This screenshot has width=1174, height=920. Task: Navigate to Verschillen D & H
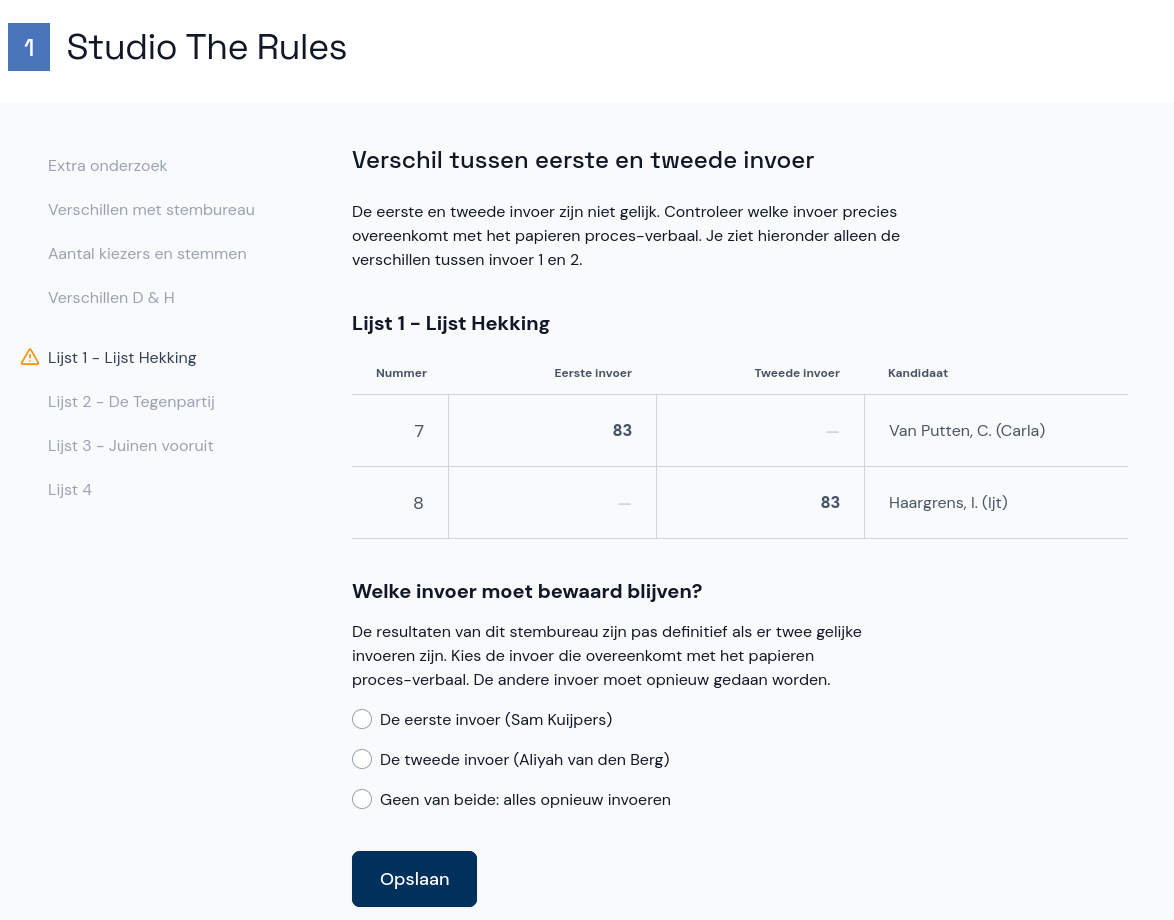tap(111, 298)
